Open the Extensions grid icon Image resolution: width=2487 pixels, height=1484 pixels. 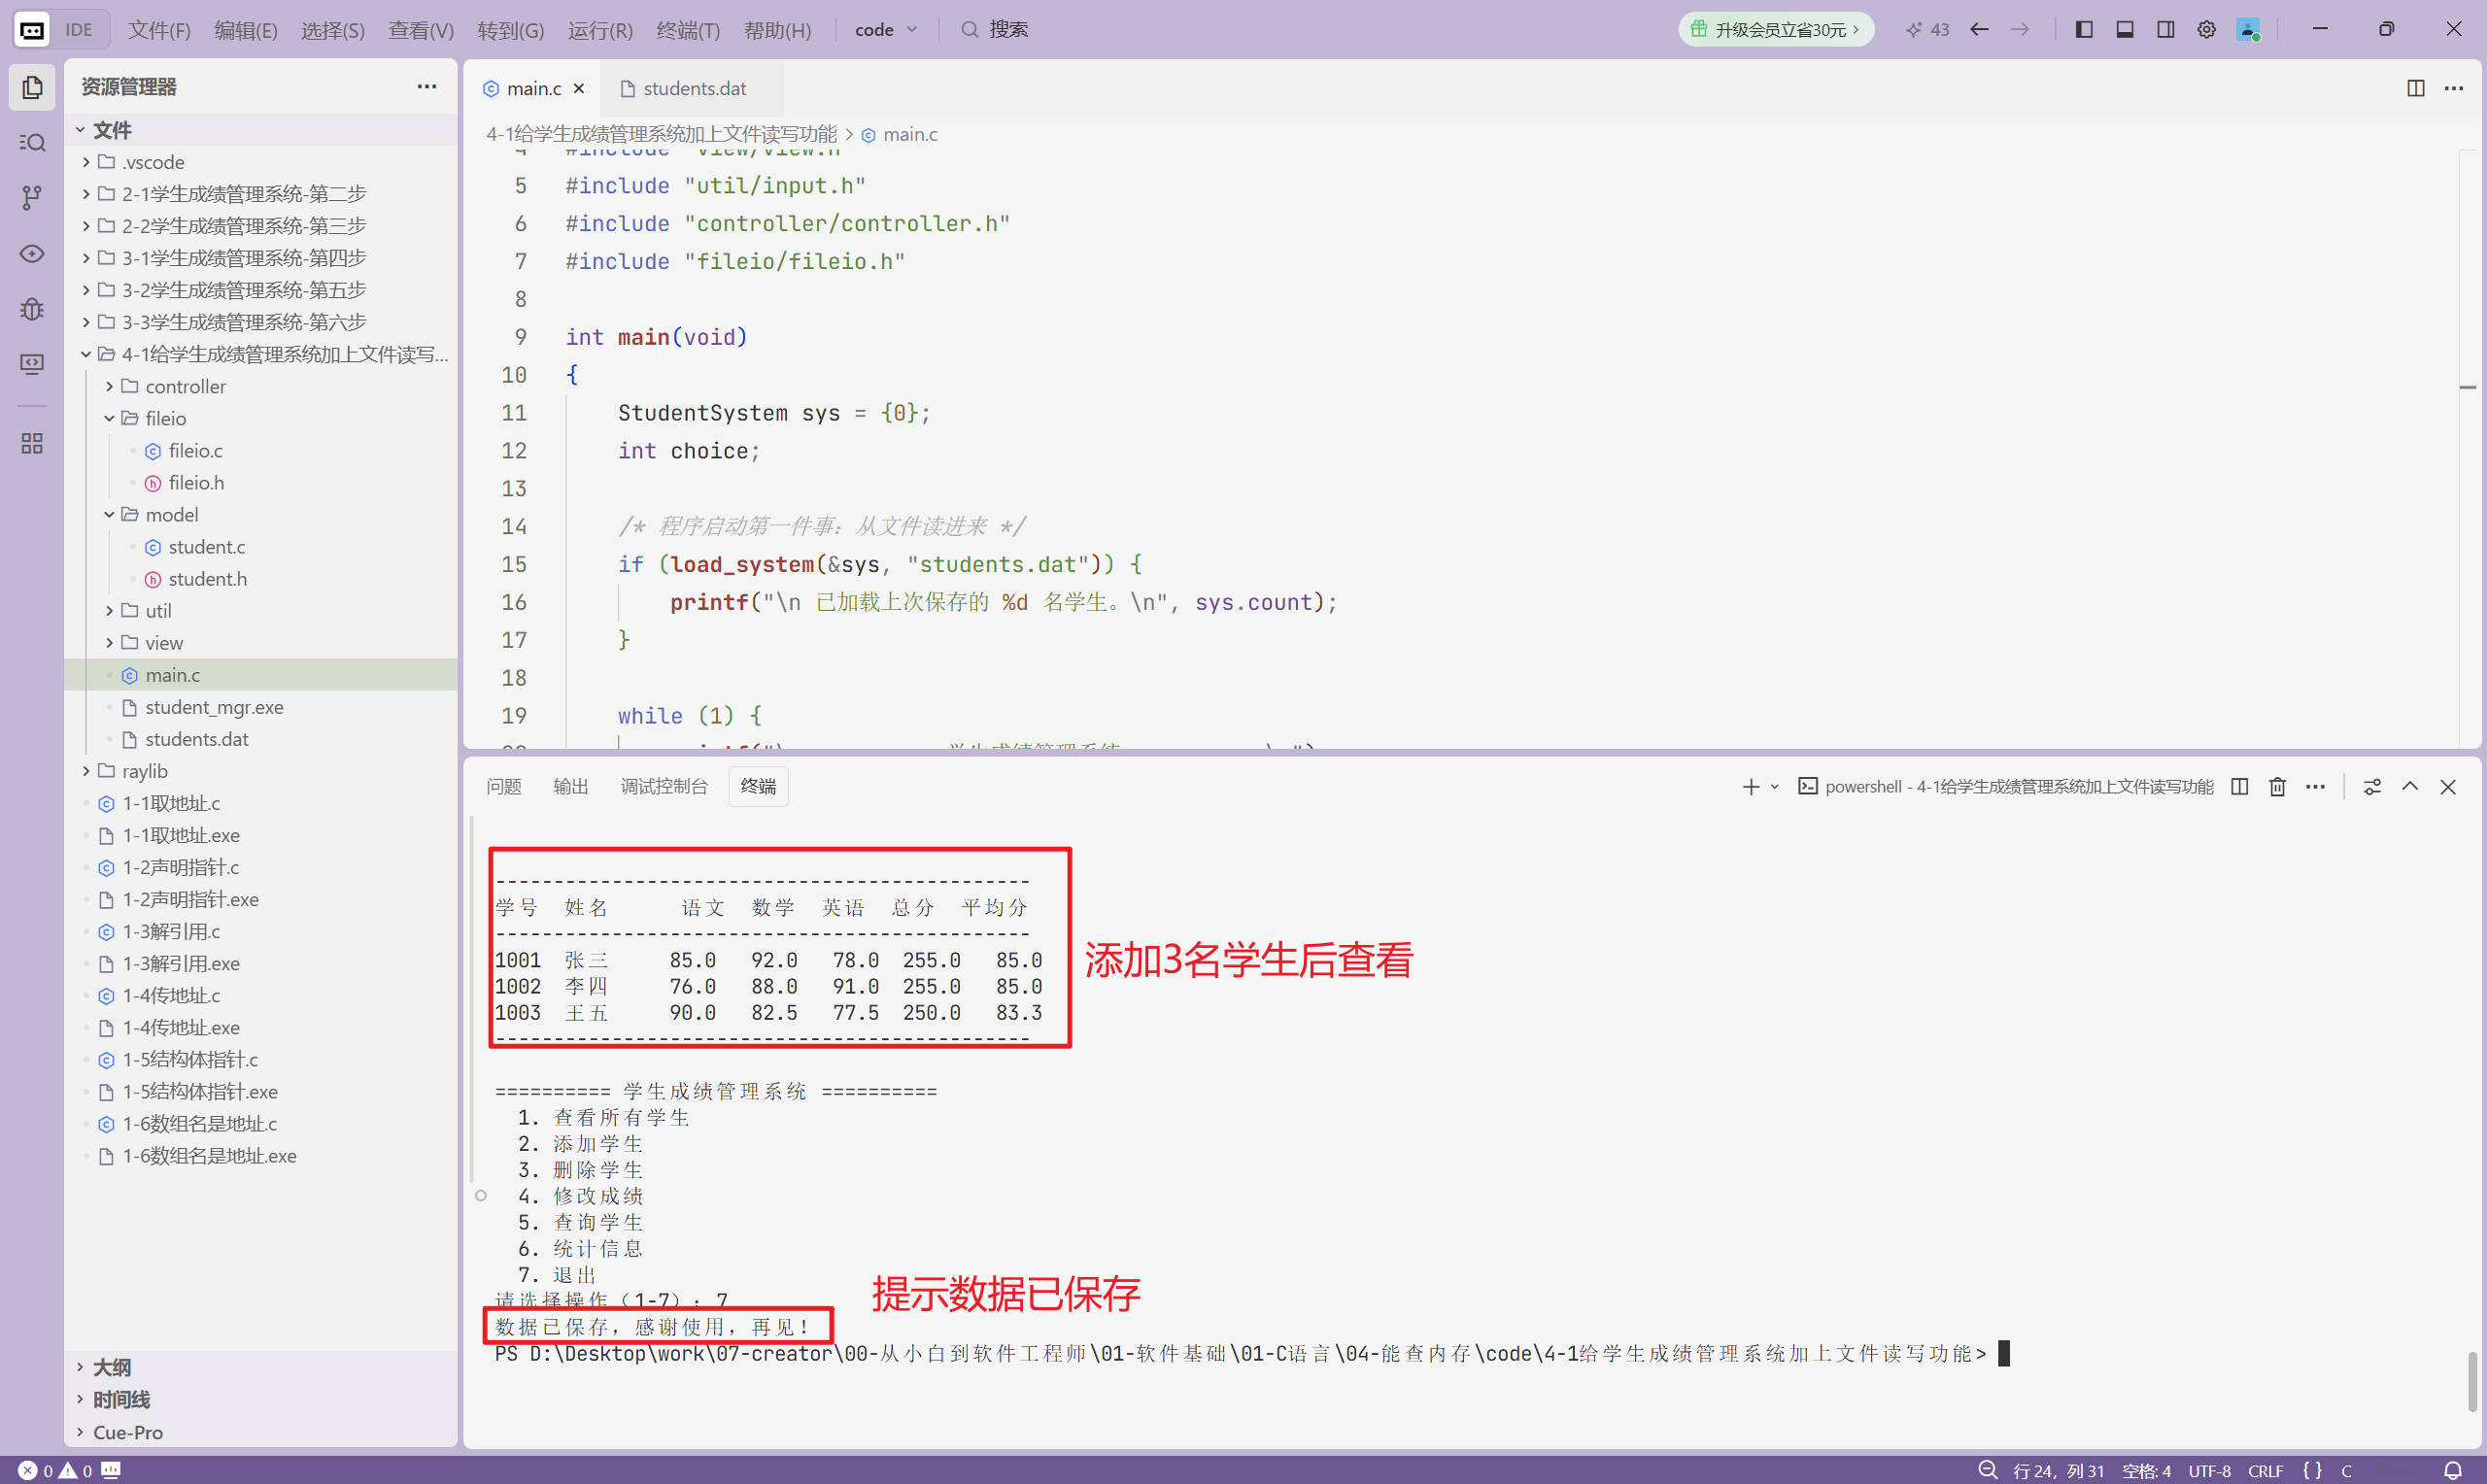32,443
